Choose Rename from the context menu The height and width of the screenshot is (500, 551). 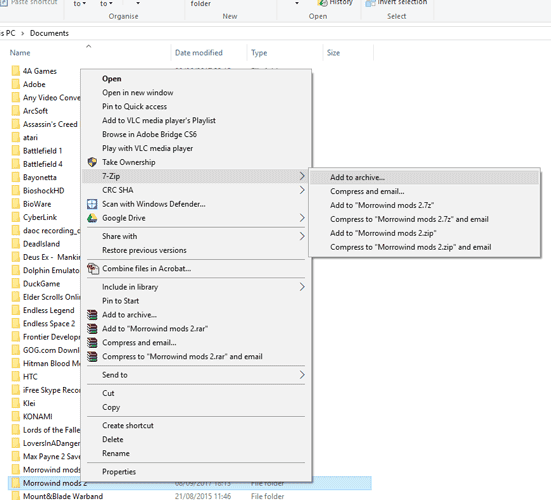pyautogui.click(x=116, y=454)
